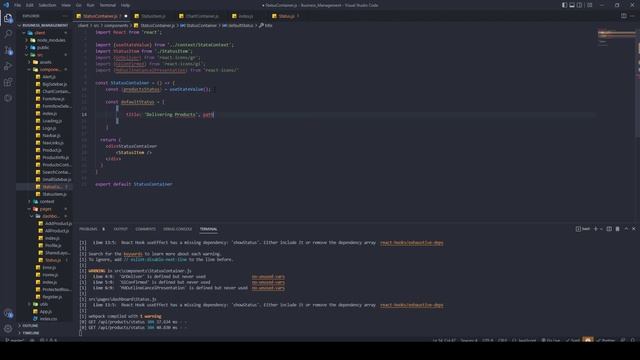
Task: Open the Terminal menu
Action: [108, 5]
